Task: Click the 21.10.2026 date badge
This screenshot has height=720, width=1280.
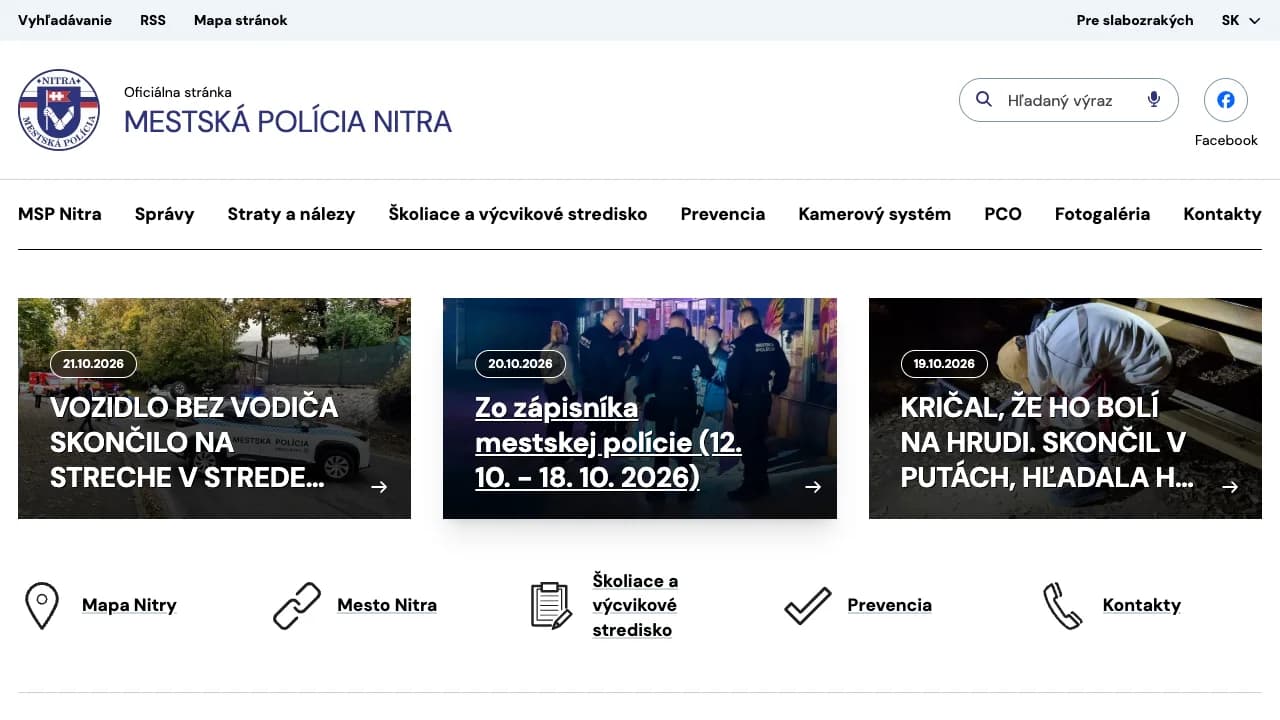Action: pyautogui.click(x=93, y=364)
